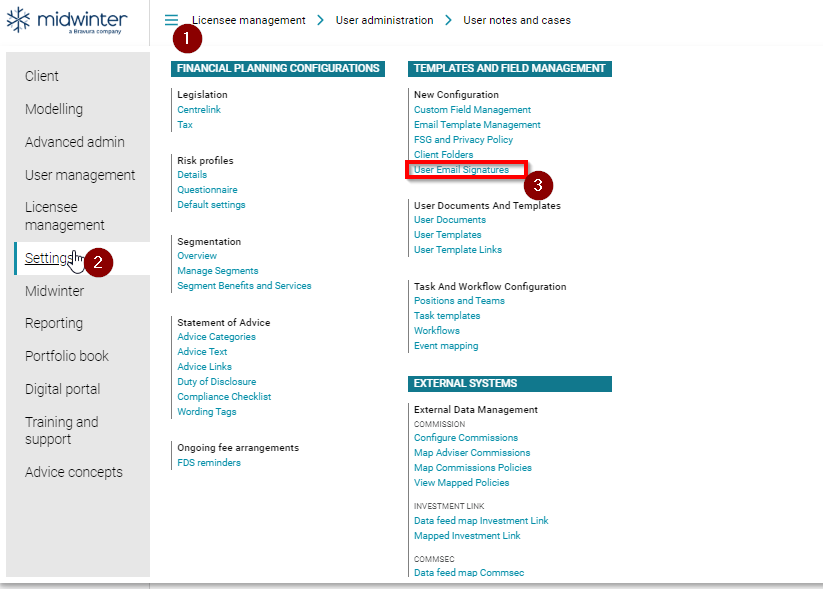Open Map Adviser Commissions link
The width and height of the screenshot is (823, 589).
click(472, 453)
